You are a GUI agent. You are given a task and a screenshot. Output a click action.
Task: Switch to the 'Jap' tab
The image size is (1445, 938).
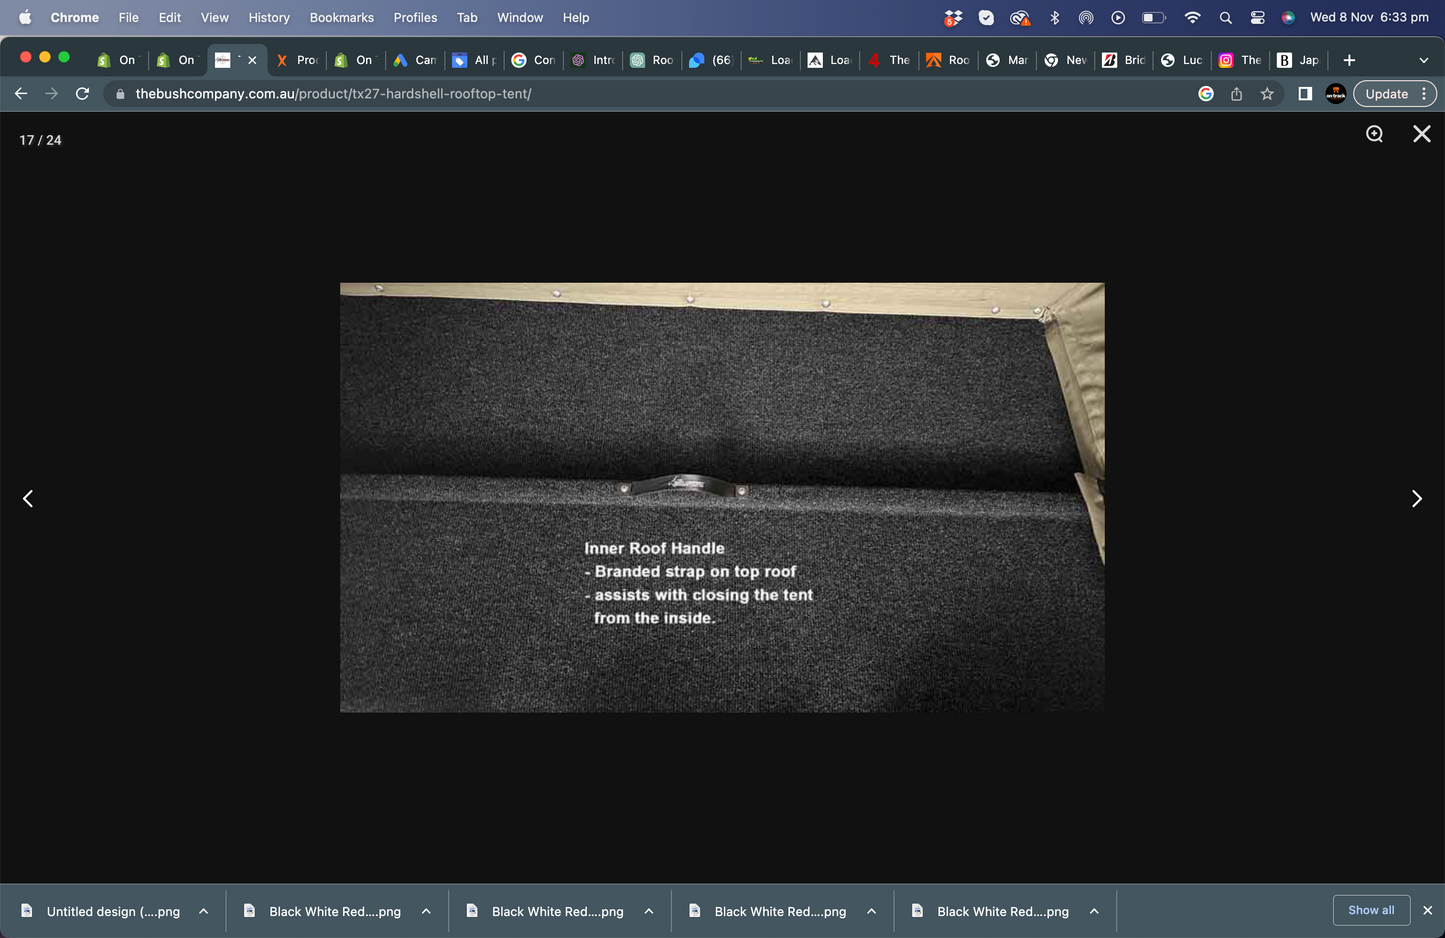point(1298,60)
